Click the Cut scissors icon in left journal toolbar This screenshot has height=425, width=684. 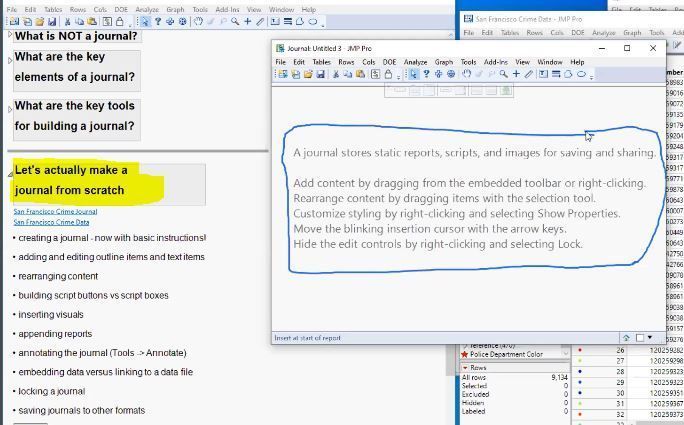pyautogui.click(x=67, y=21)
